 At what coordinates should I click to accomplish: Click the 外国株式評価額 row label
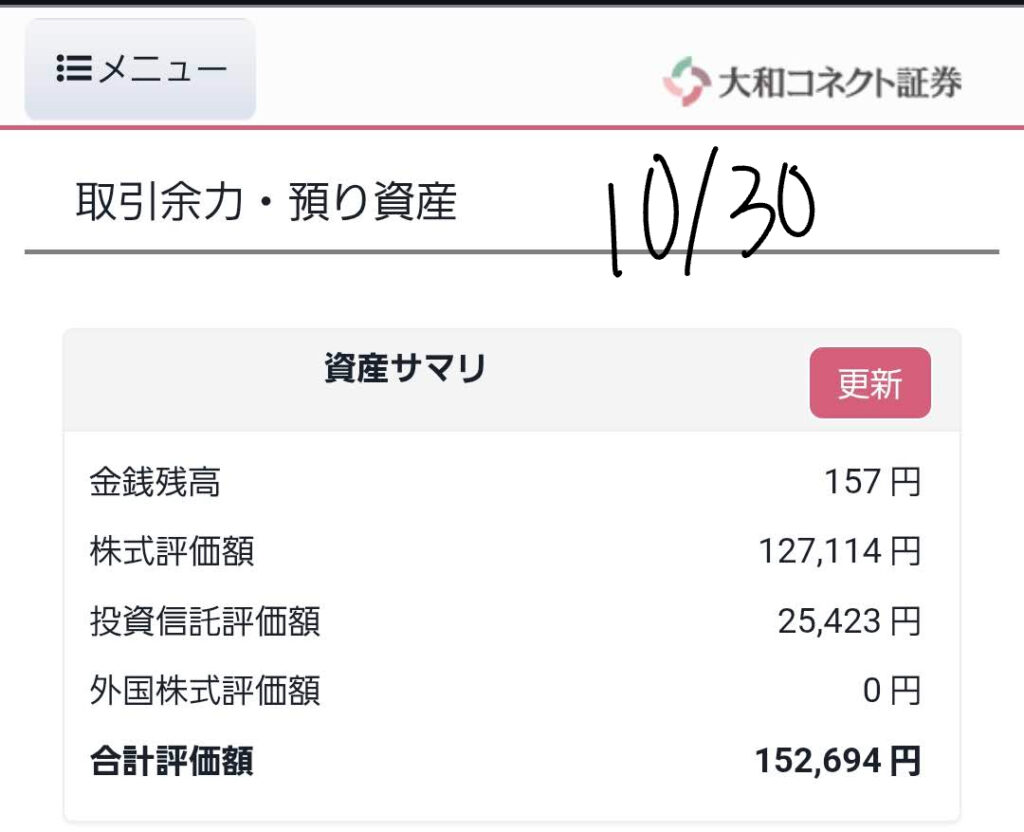[205, 691]
